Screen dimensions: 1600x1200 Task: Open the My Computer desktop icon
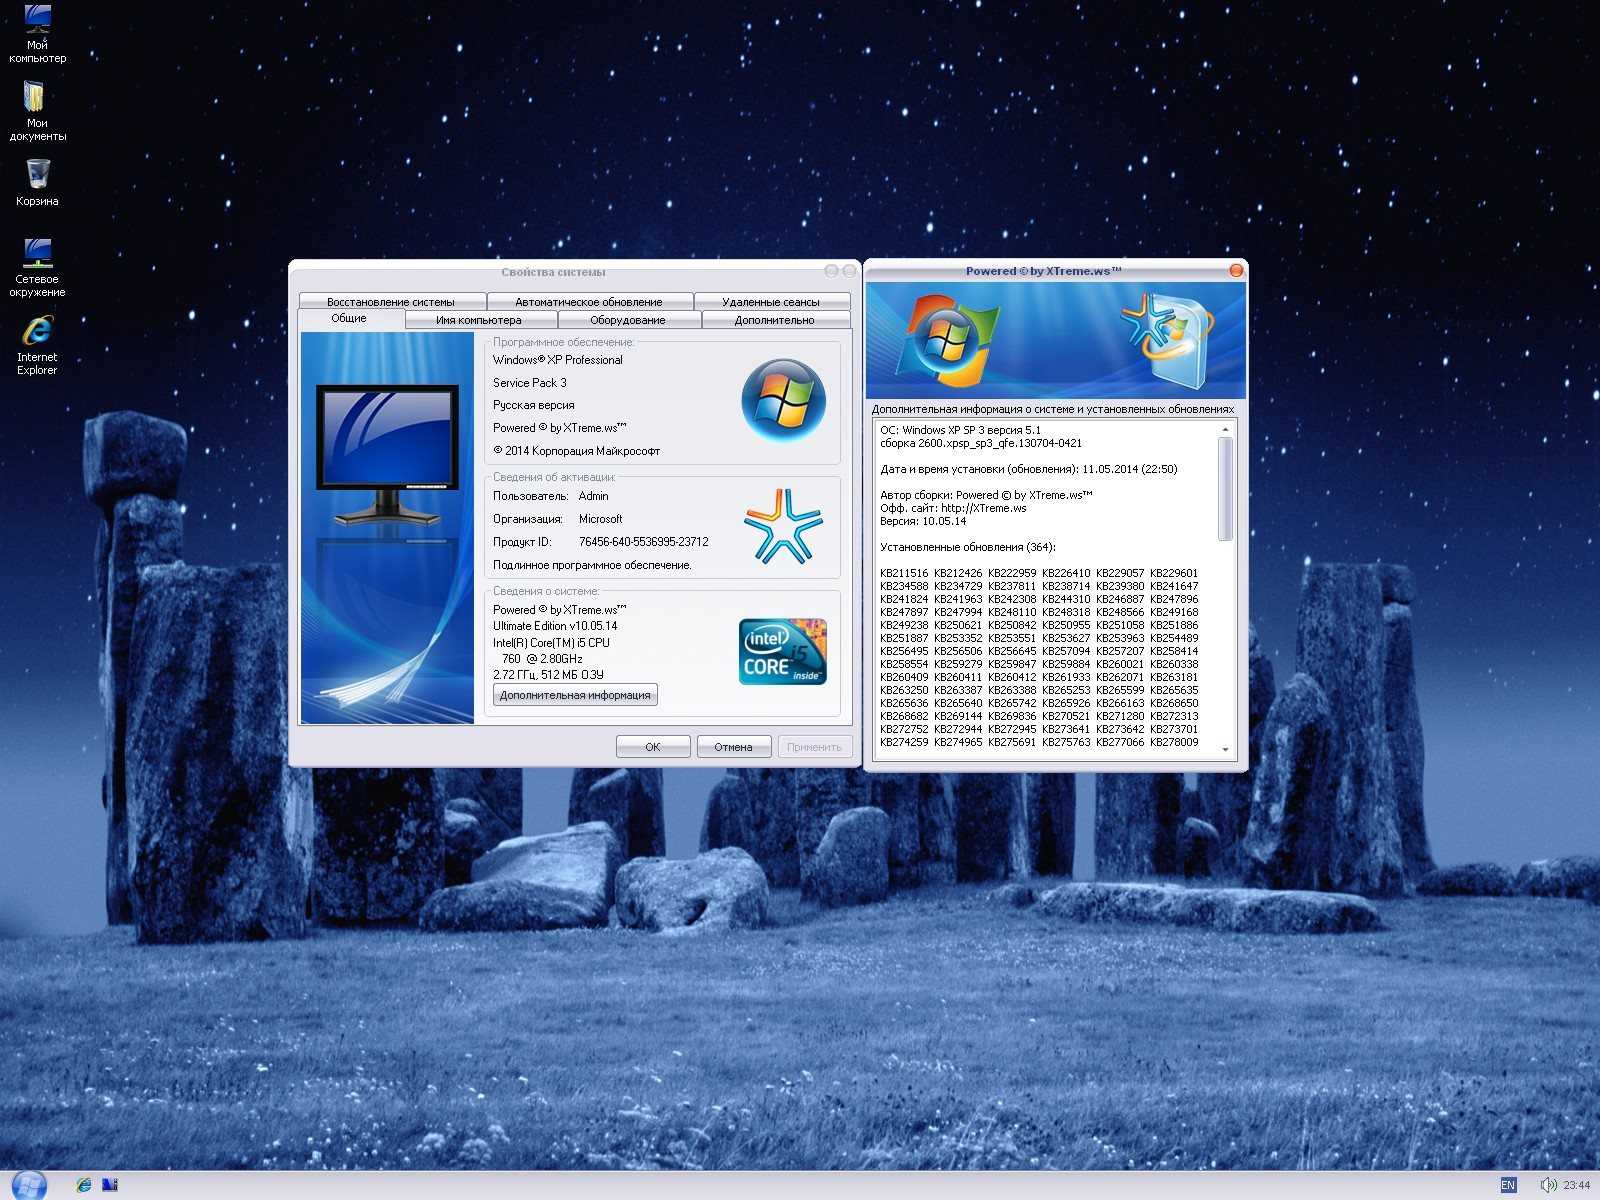coord(37,33)
